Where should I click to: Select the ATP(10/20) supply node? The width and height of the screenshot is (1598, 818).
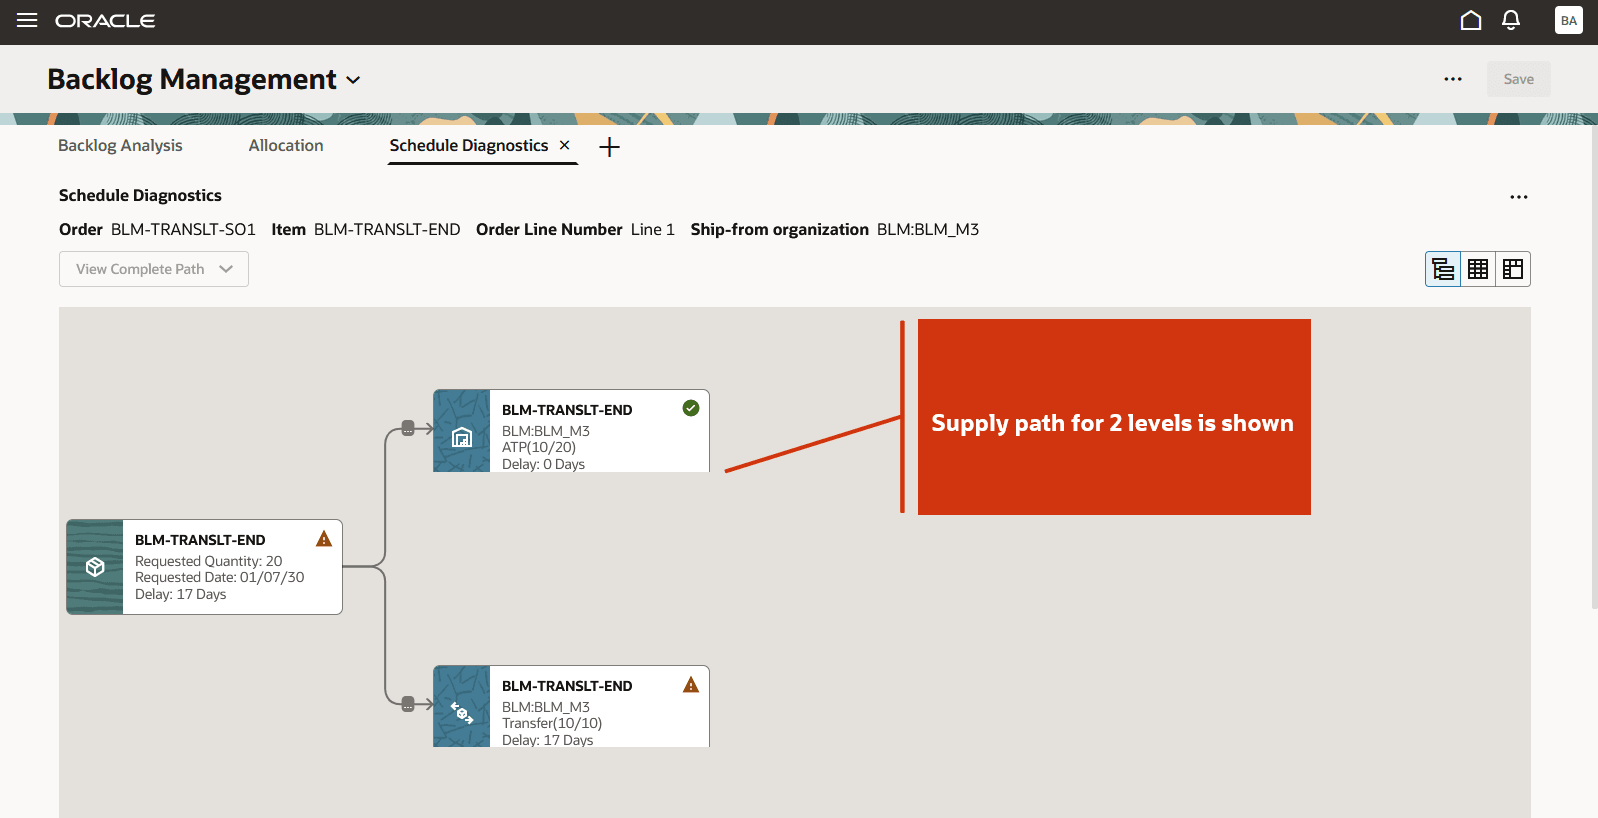571,431
